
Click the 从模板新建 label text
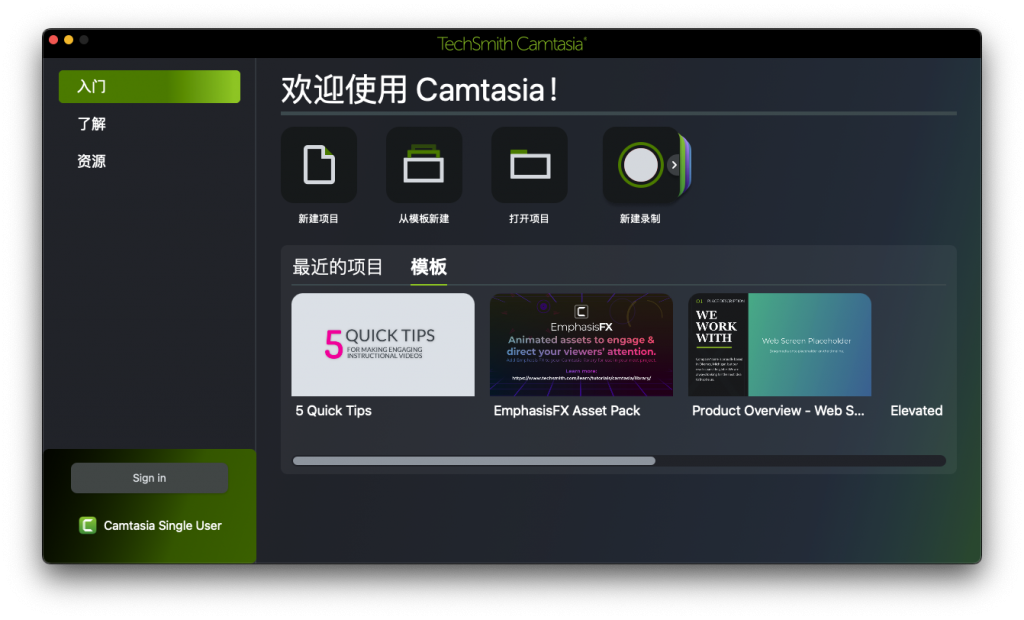[424, 218]
